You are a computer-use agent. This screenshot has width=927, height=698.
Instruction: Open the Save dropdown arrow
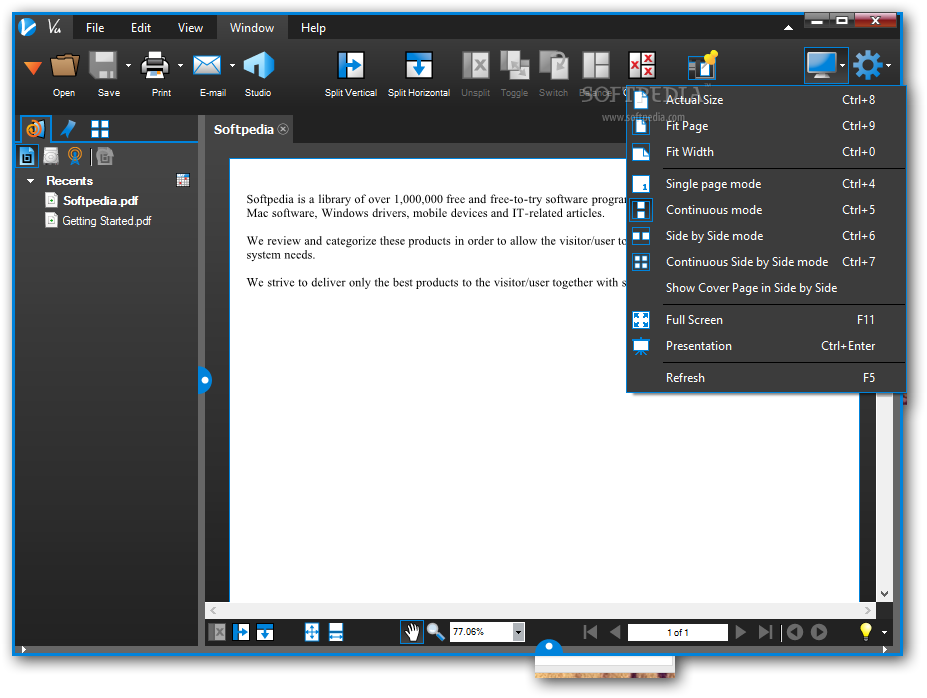click(x=128, y=66)
